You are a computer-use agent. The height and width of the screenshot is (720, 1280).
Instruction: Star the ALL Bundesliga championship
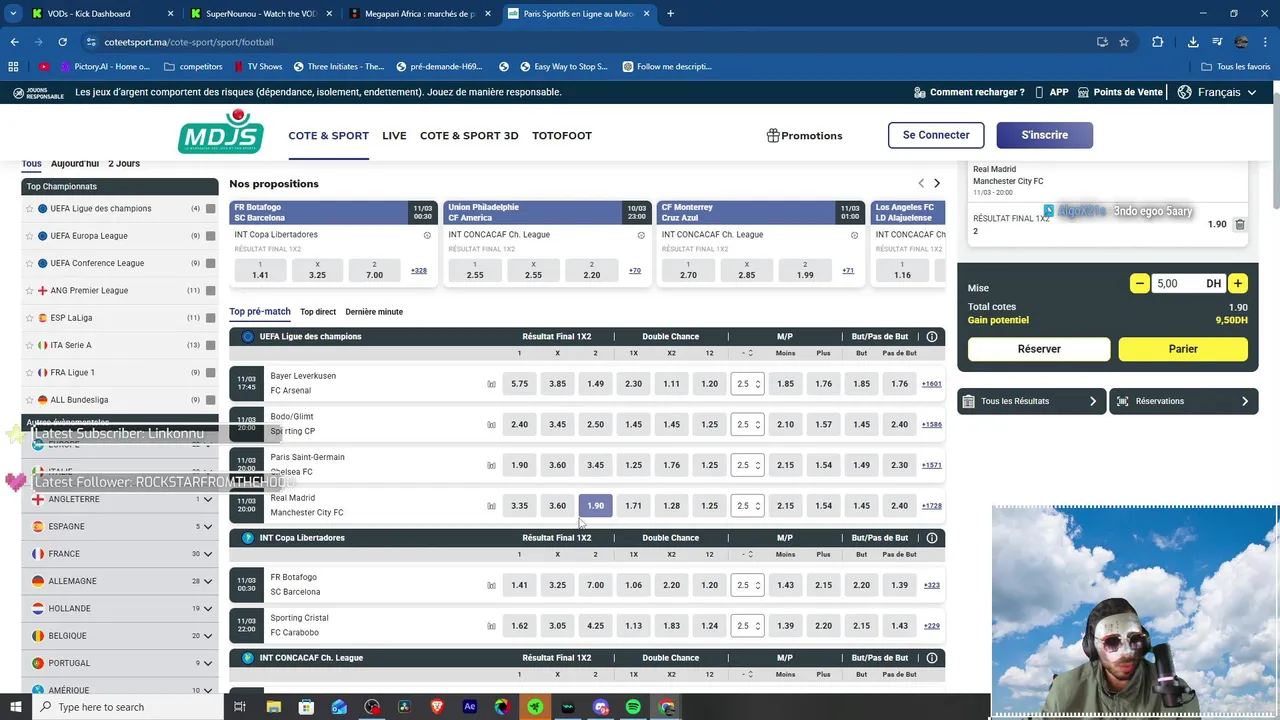29,400
